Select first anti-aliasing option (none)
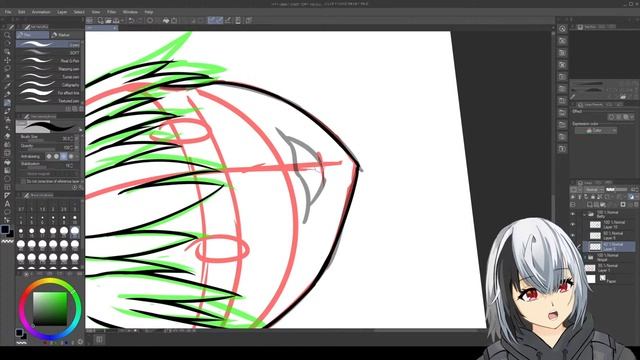640x360 pixels. point(49,156)
